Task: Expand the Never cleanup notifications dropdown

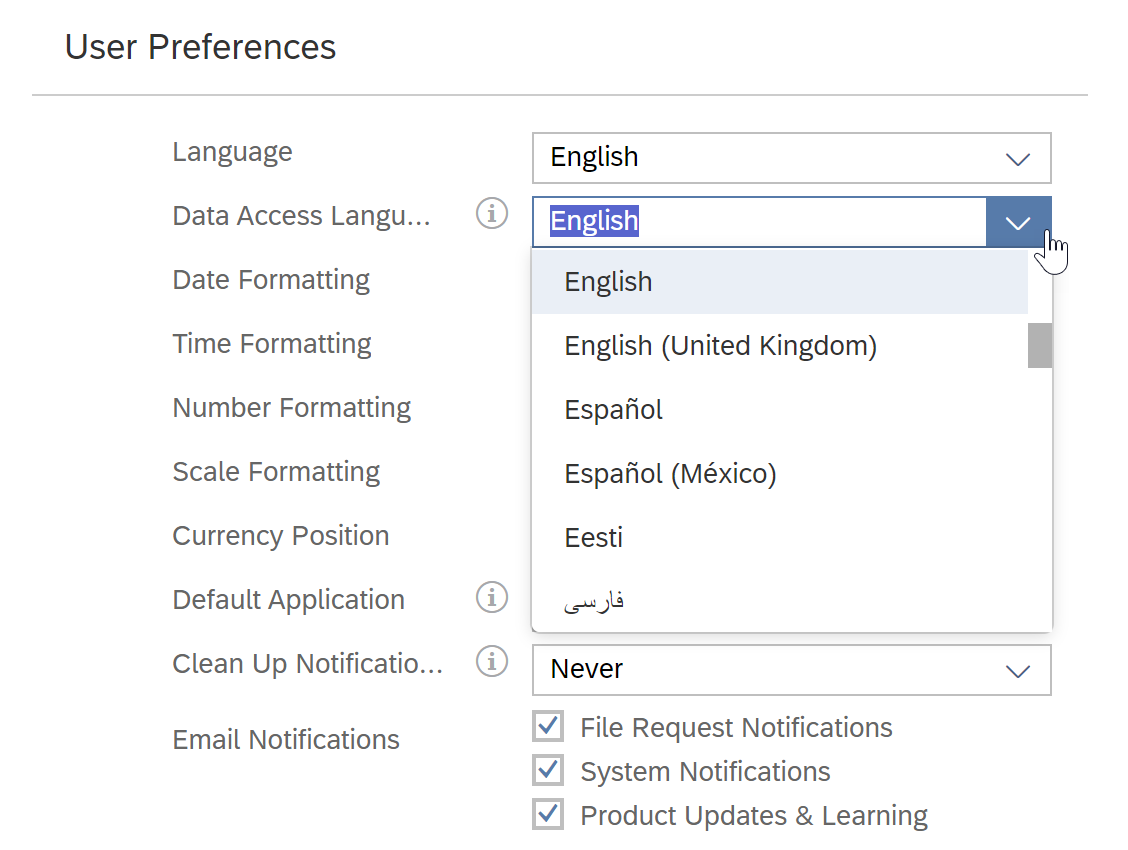Action: click(1017, 670)
